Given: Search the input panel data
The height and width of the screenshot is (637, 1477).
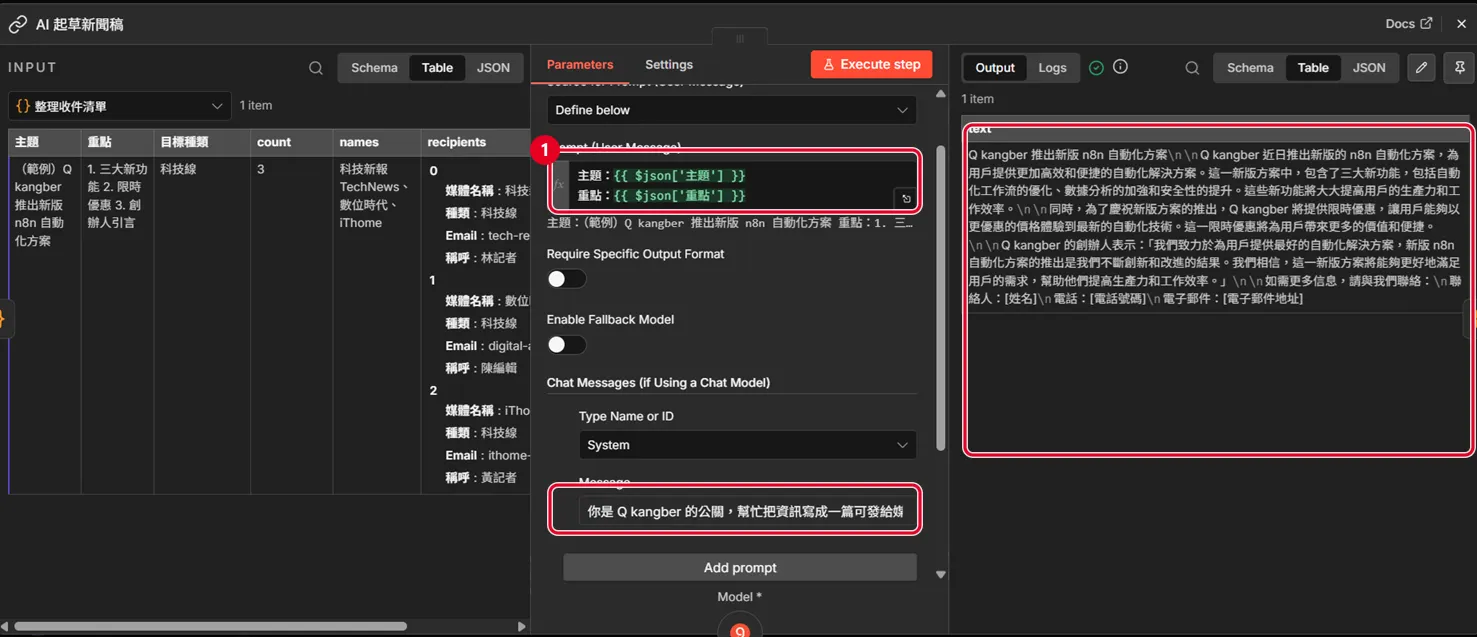Looking at the screenshot, I should click(x=316, y=68).
